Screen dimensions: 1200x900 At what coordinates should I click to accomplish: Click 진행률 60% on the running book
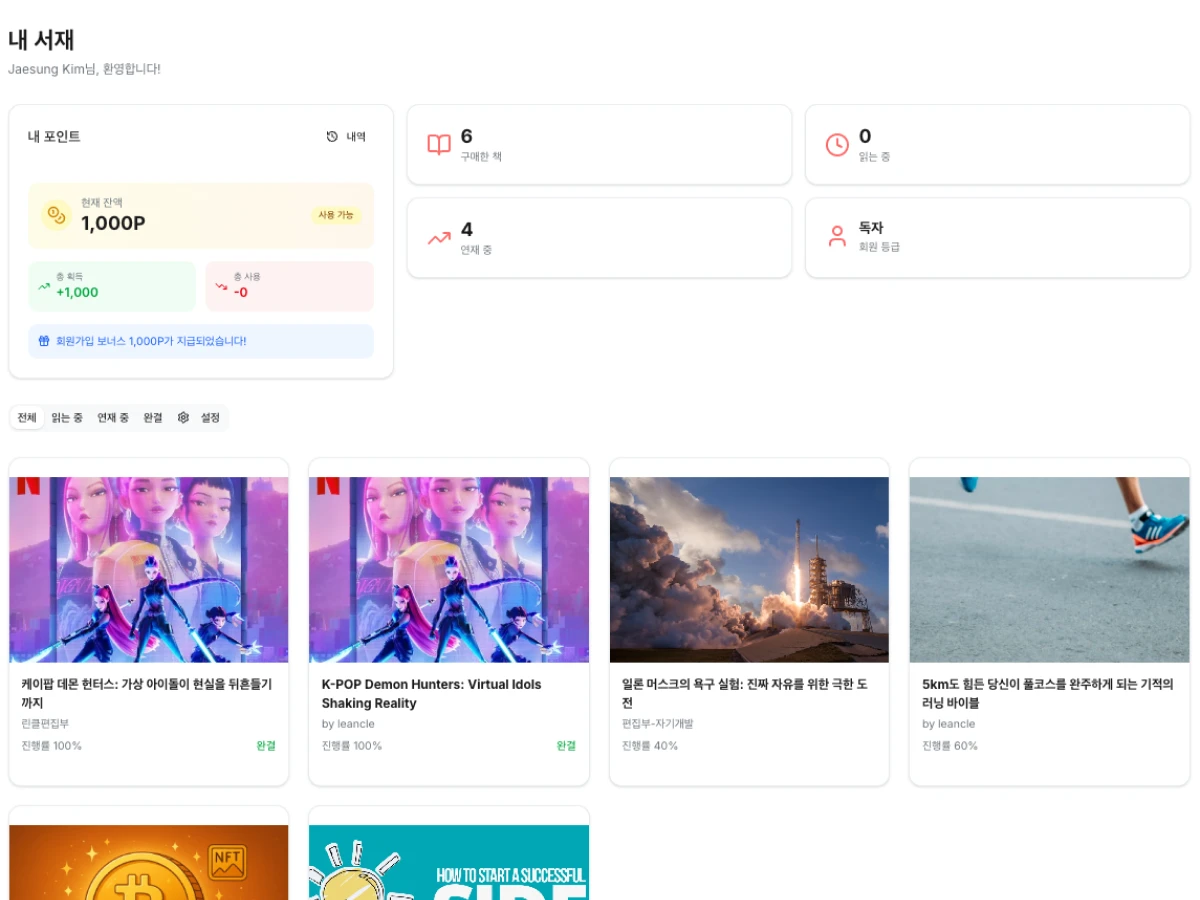(x=950, y=746)
